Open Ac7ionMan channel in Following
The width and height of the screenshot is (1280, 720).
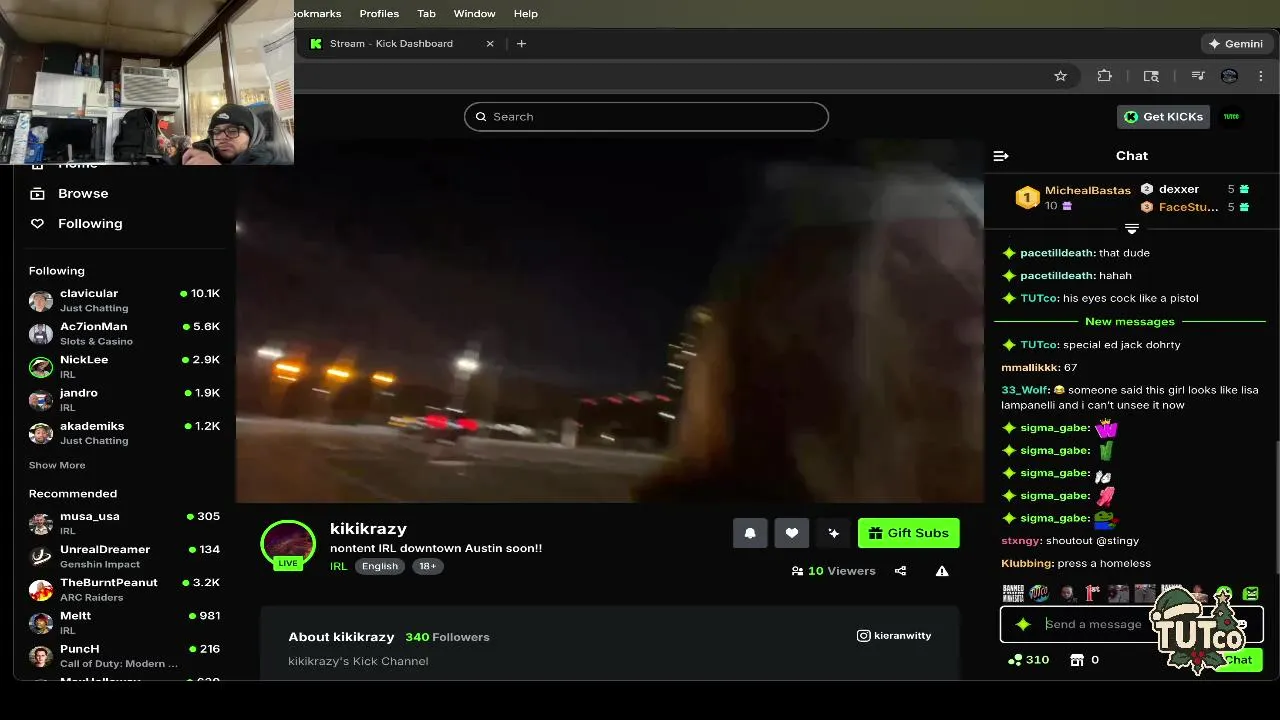point(124,333)
